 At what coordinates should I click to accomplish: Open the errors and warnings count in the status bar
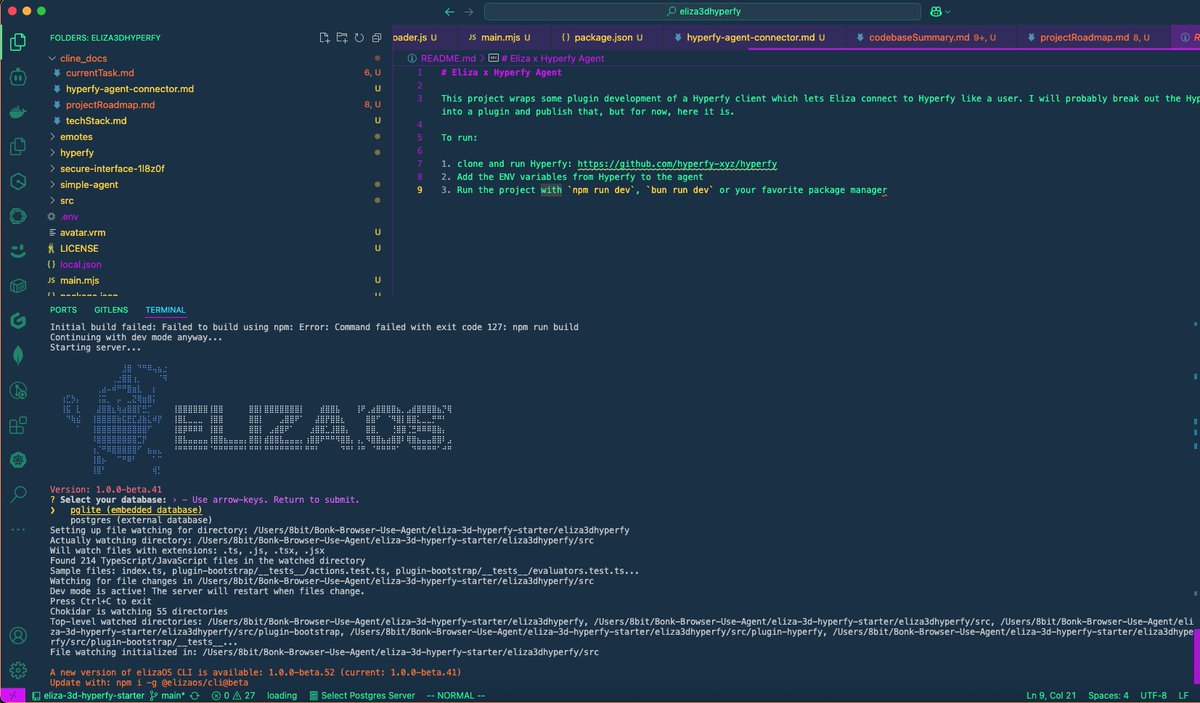[x=234, y=695]
